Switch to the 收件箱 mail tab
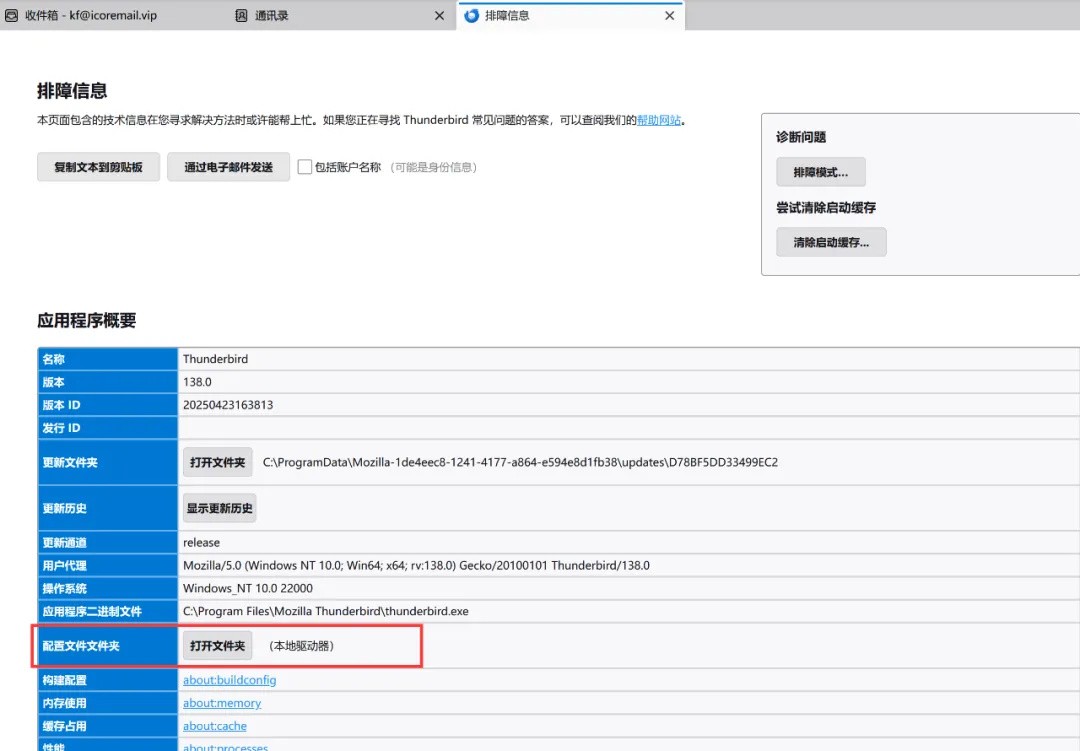This screenshot has width=1080, height=751. 90,16
